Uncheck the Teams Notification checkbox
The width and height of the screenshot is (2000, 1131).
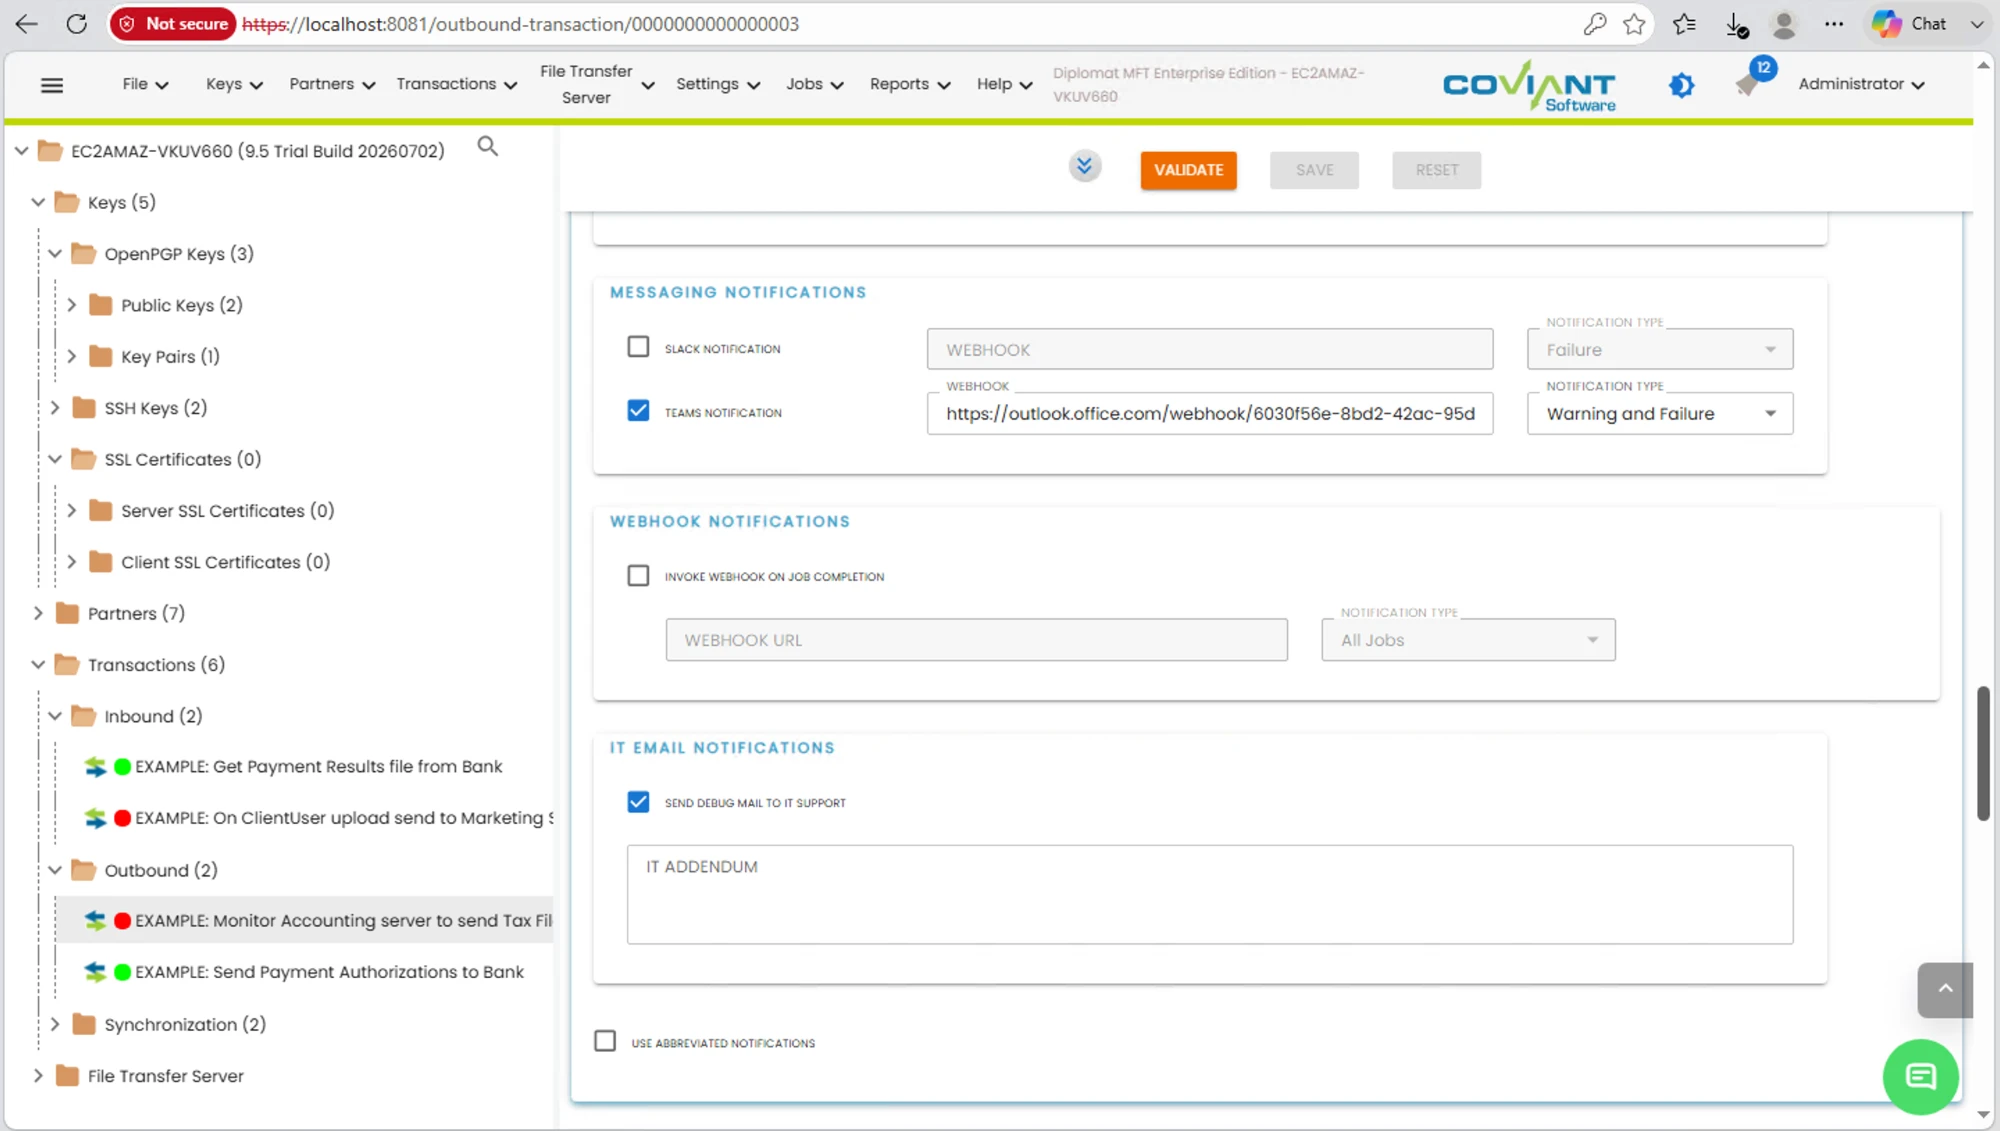click(638, 411)
